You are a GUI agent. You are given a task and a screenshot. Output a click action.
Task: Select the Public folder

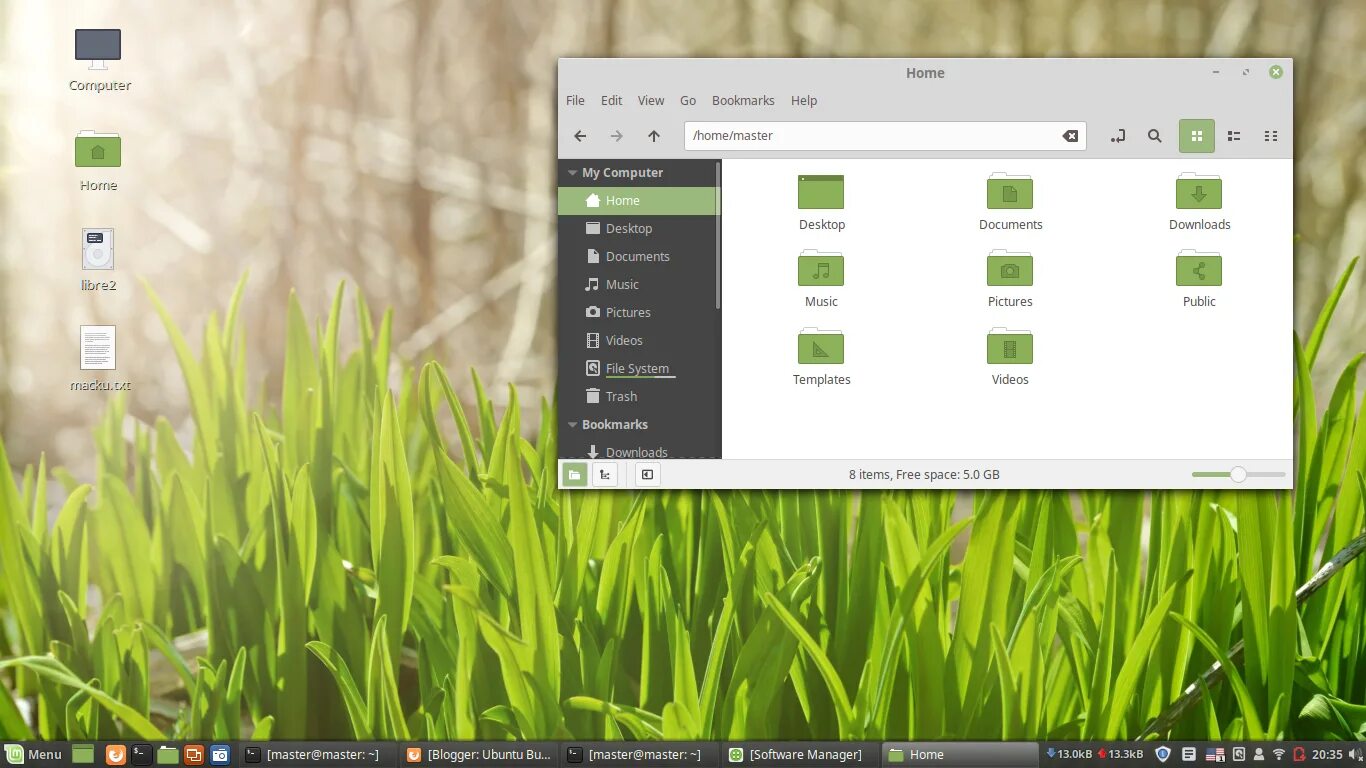(1199, 280)
